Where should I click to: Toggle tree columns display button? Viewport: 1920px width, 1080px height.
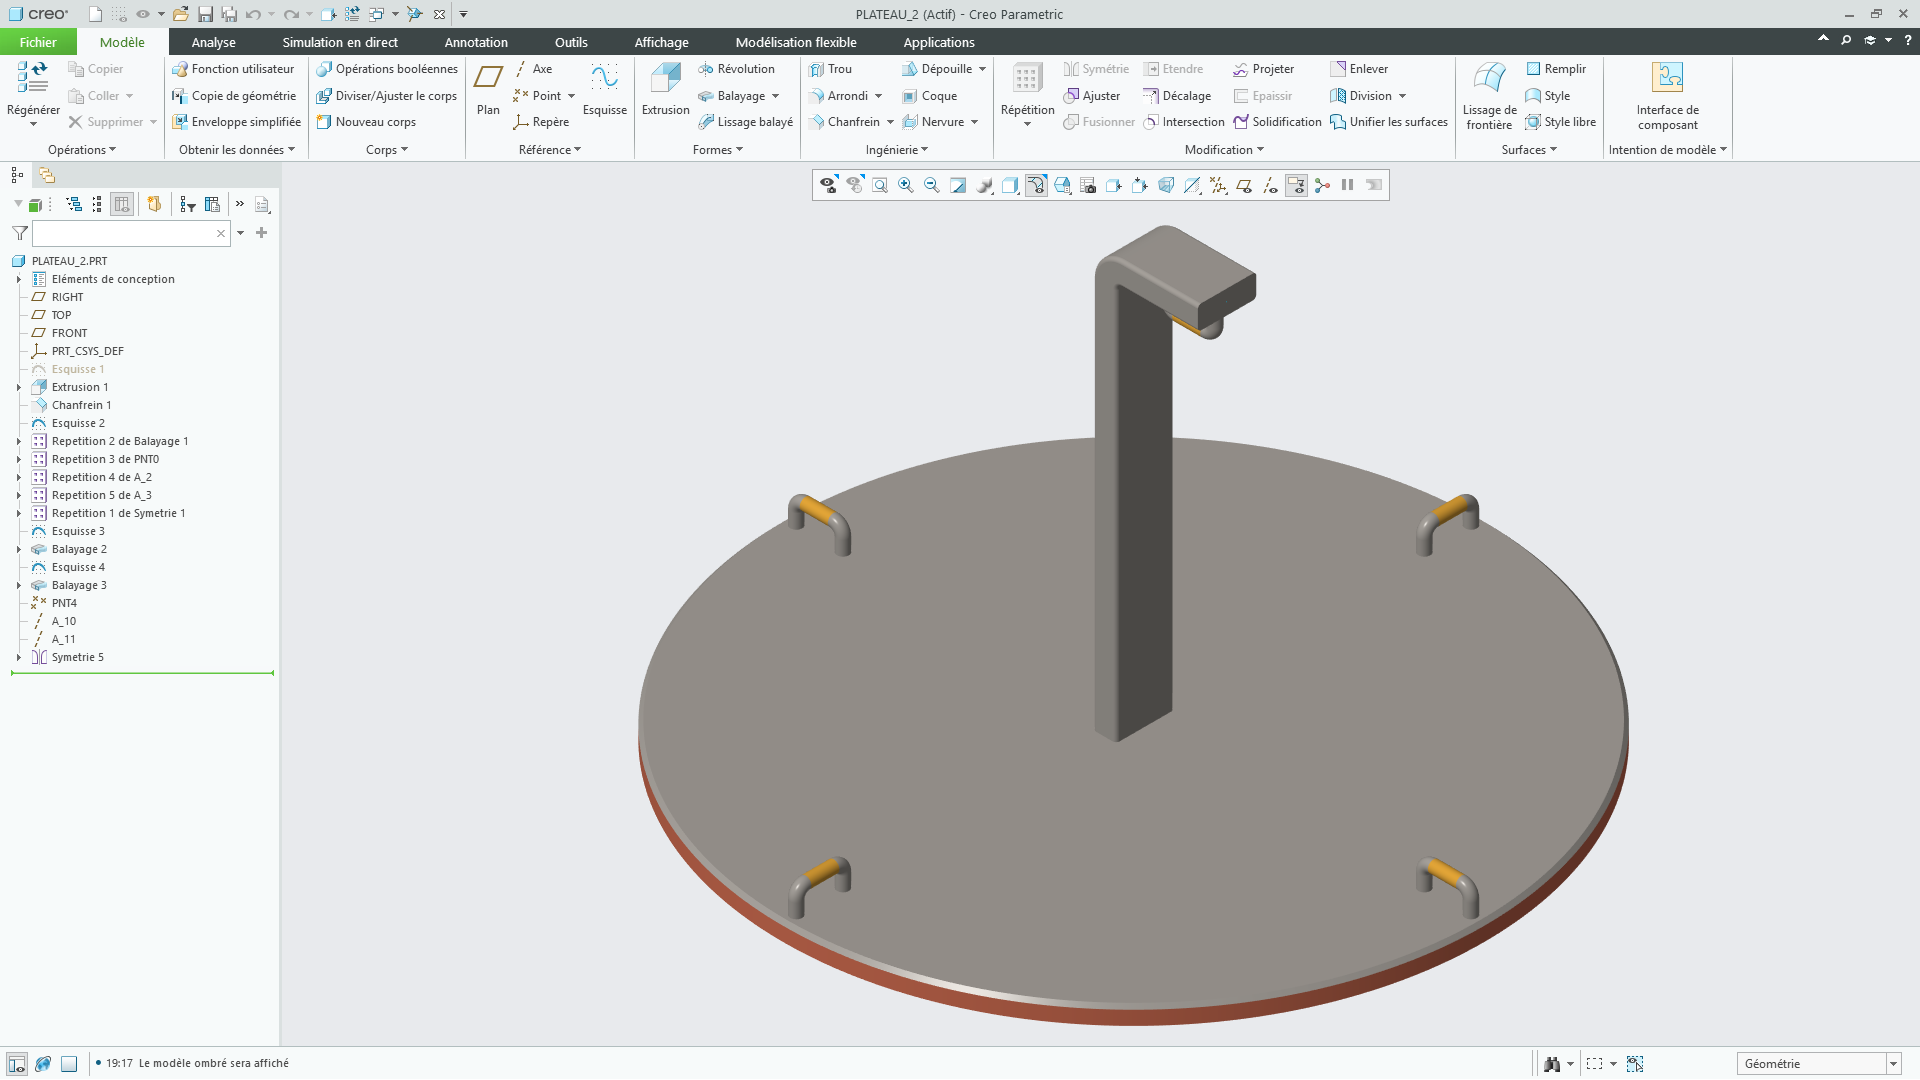coord(122,204)
